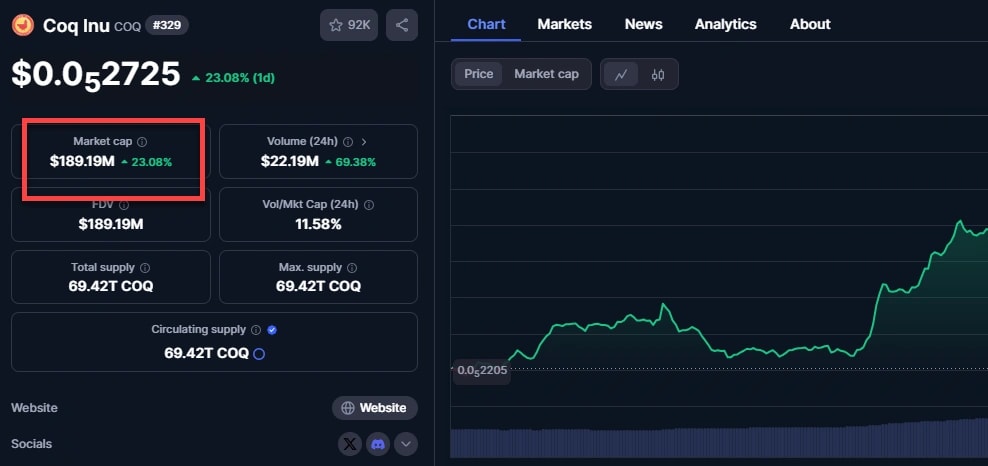This screenshot has width=988, height=466.
Task: Click Market cap info icon
Action: (142, 142)
